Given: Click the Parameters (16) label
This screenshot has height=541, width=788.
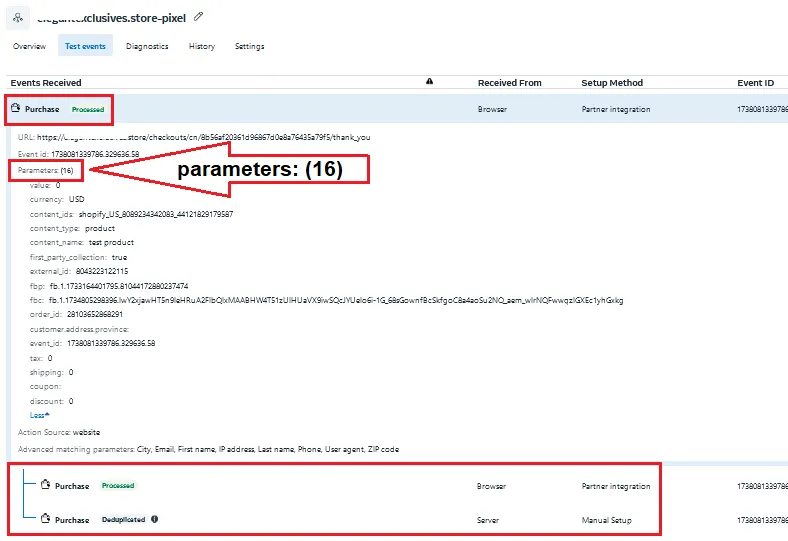Looking at the screenshot, I should click(46, 171).
